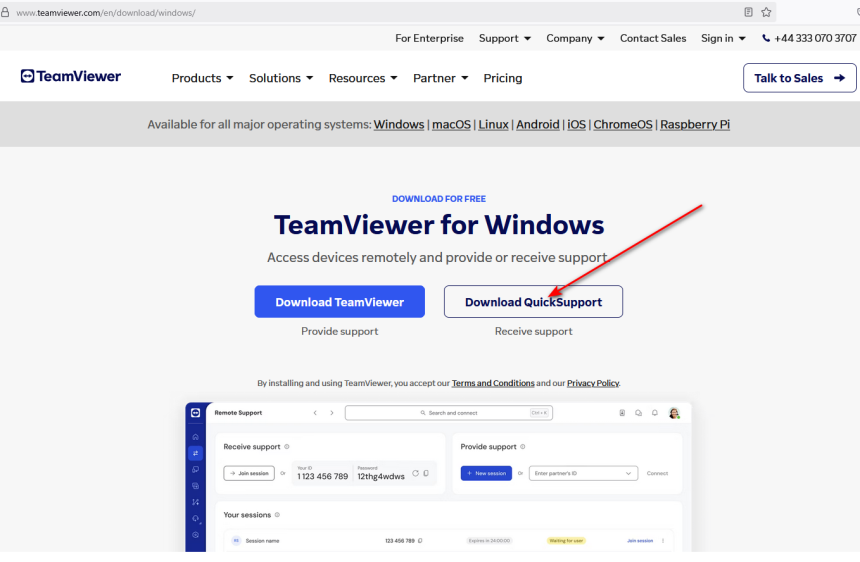
Task: Toggle the reader view icon in address bar
Action: click(x=748, y=12)
